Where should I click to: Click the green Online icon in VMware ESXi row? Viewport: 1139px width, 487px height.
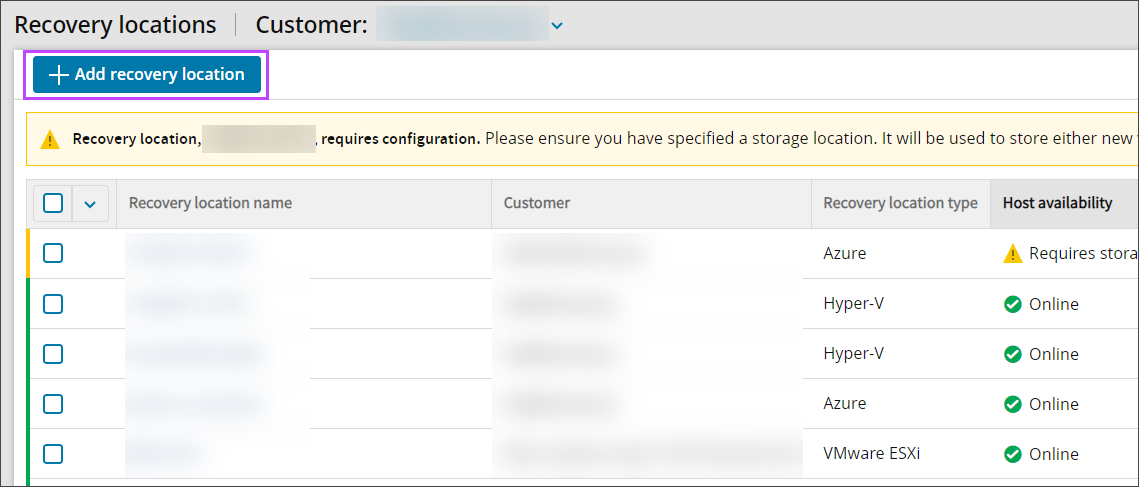point(1012,454)
